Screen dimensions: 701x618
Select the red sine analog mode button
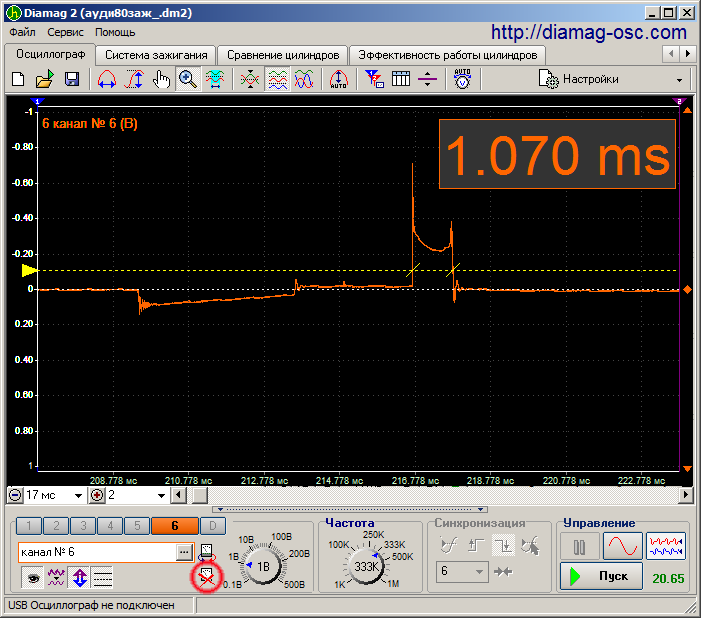(622, 546)
